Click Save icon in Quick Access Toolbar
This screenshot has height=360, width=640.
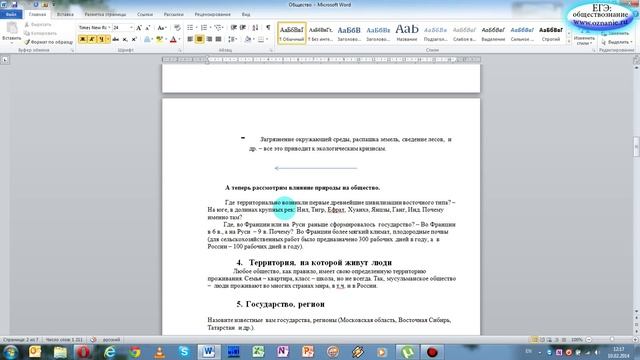[x=14, y=4]
